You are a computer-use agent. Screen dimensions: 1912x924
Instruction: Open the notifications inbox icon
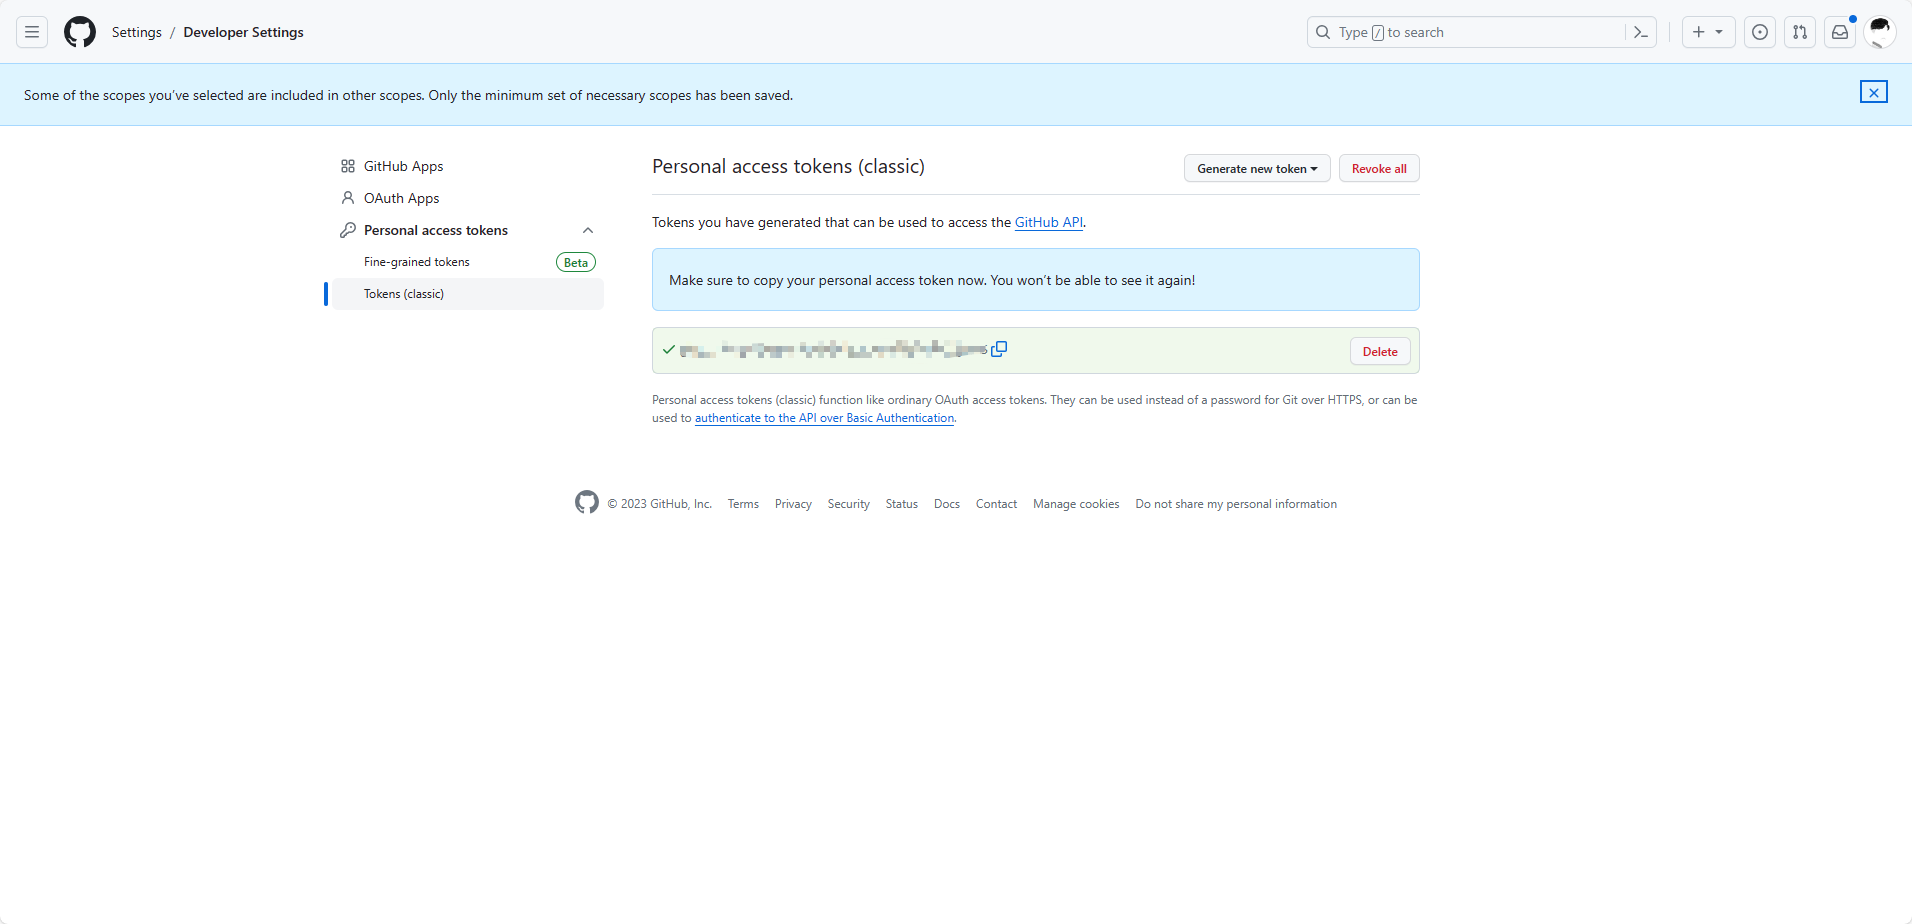1840,32
